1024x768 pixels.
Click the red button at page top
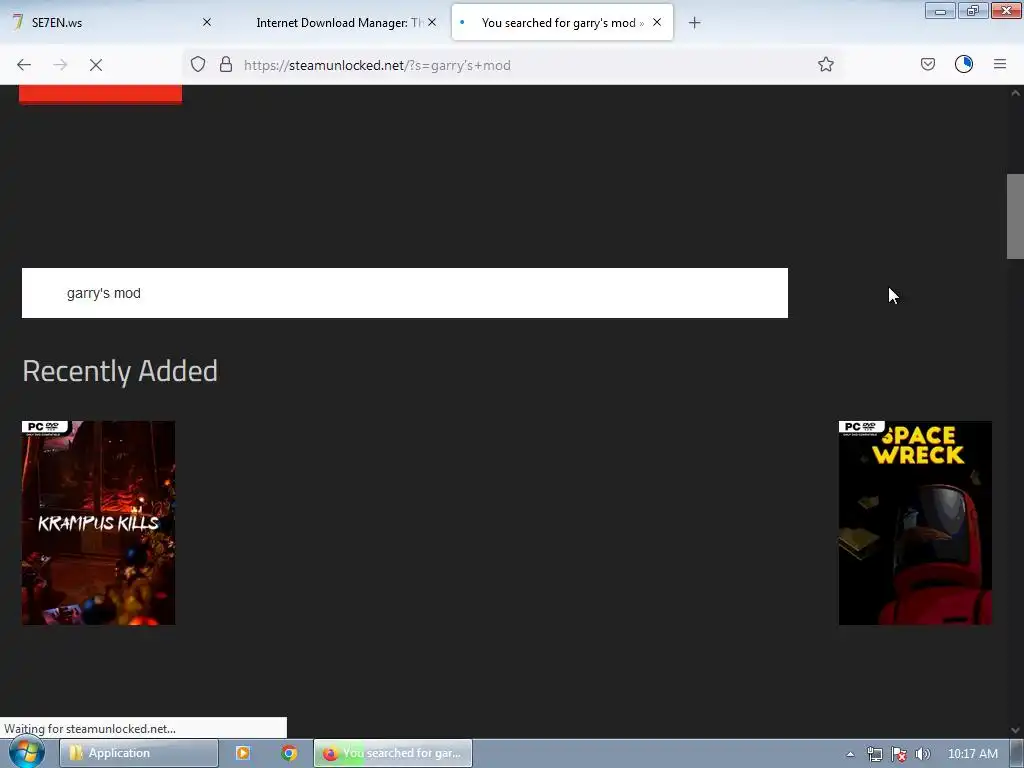[x=101, y=93]
